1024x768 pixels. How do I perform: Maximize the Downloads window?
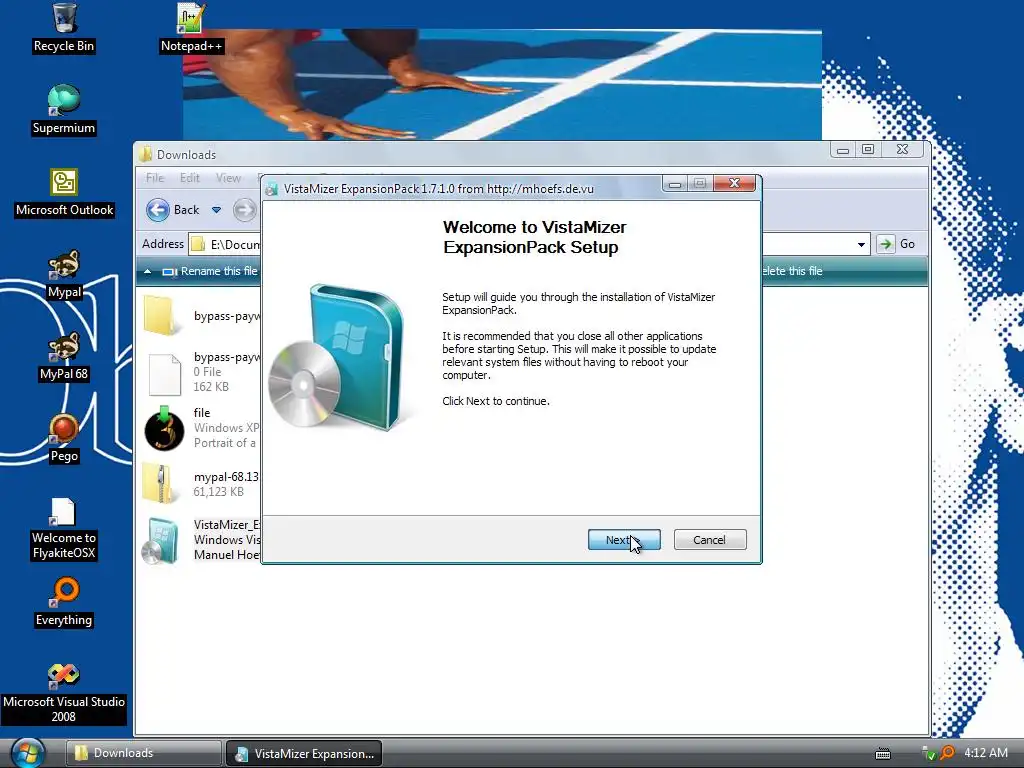click(868, 150)
